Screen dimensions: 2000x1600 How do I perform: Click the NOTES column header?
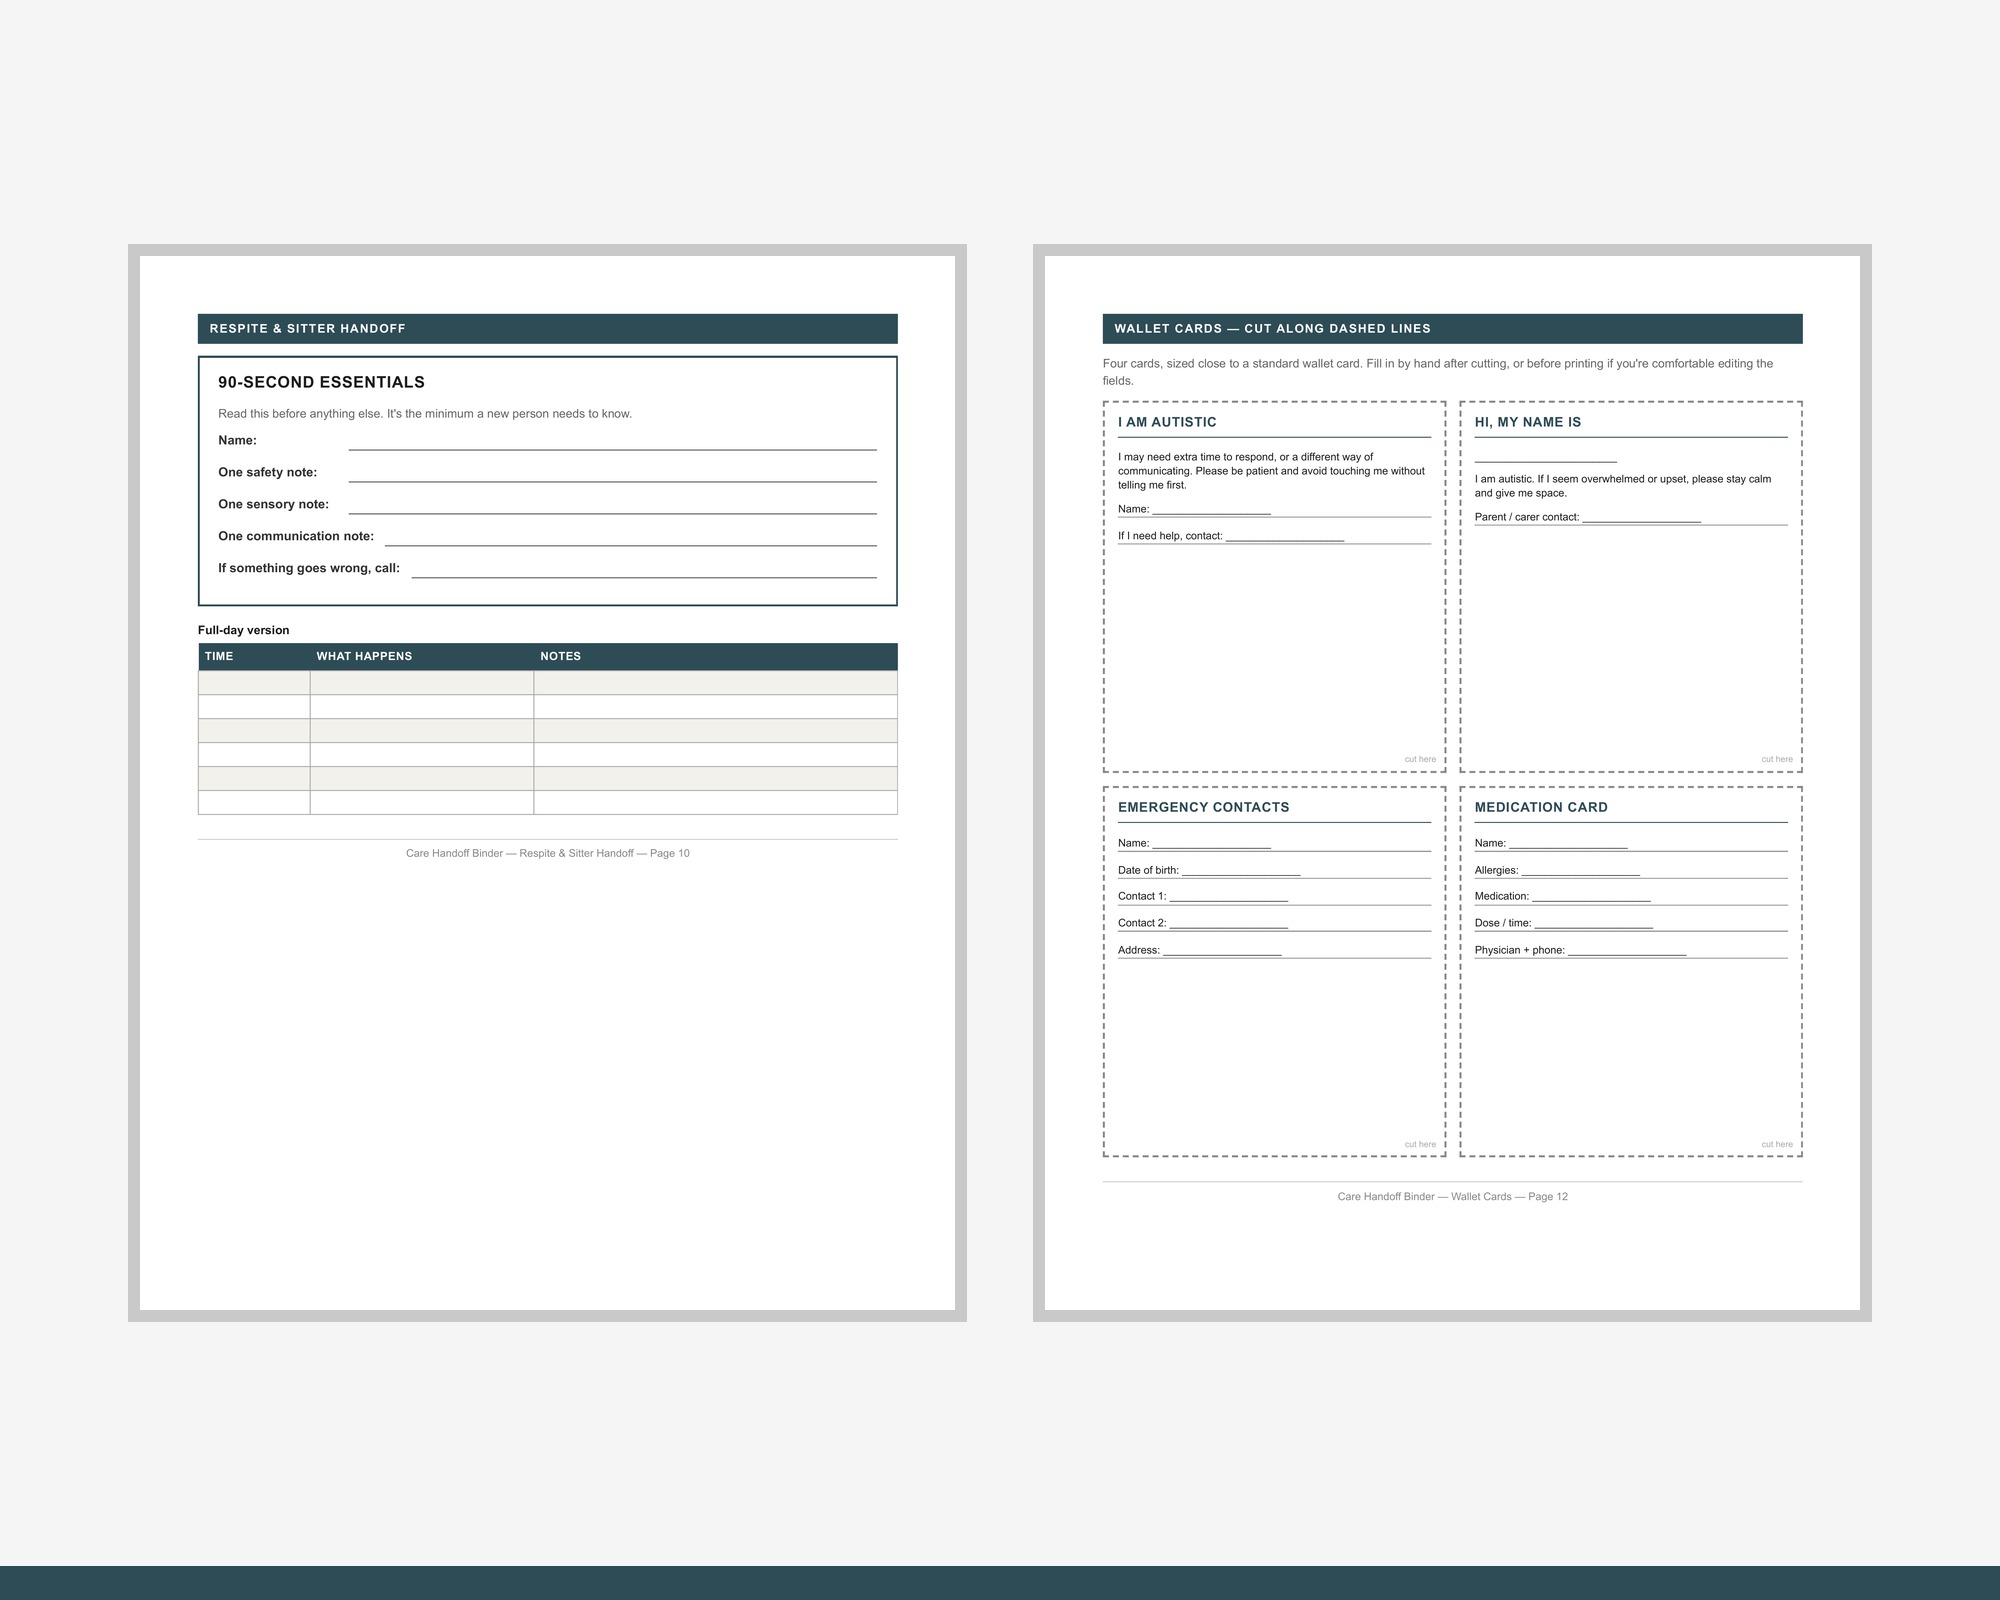point(715,657)
